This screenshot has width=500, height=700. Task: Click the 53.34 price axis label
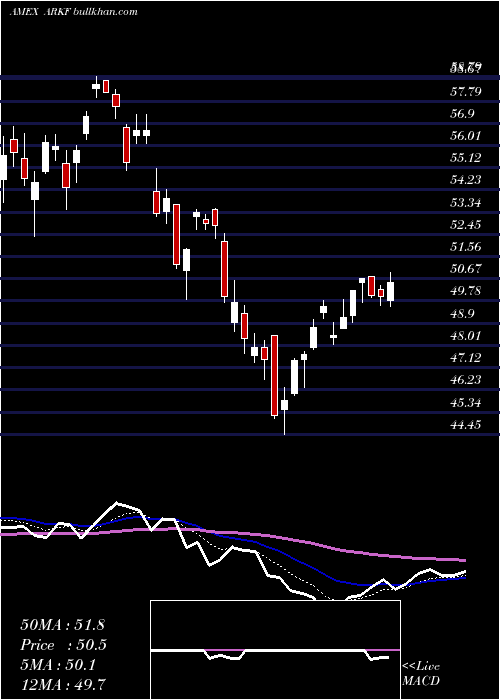[x=466, y=203]
